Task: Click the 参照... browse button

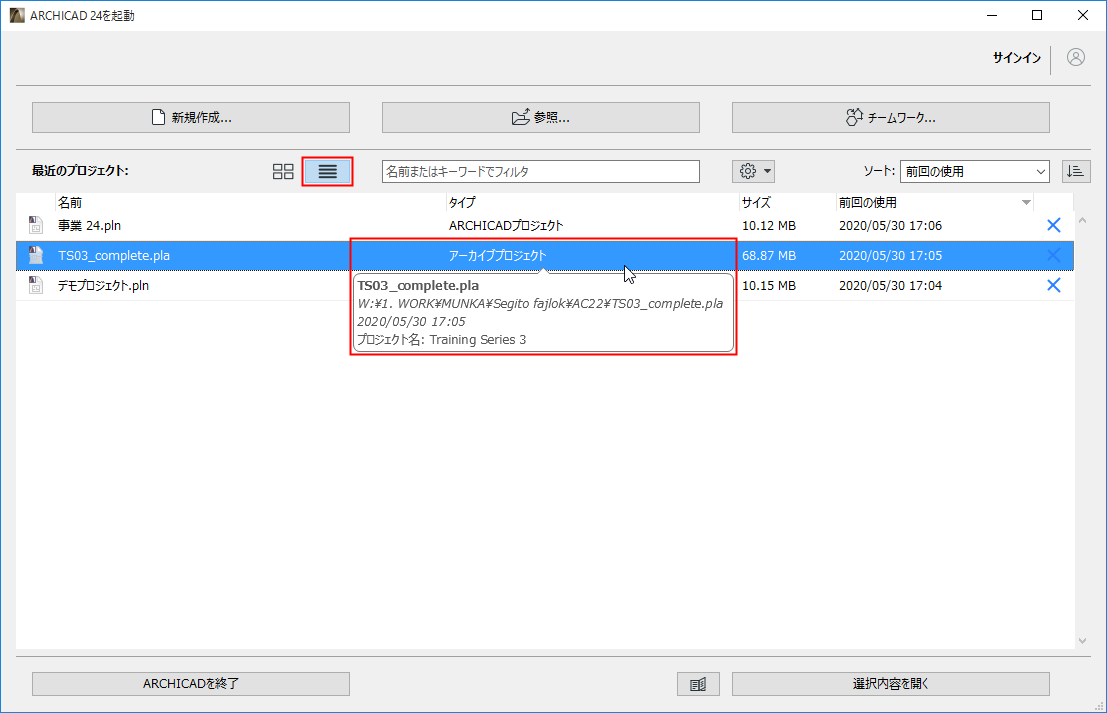Action: coord(541,117)
